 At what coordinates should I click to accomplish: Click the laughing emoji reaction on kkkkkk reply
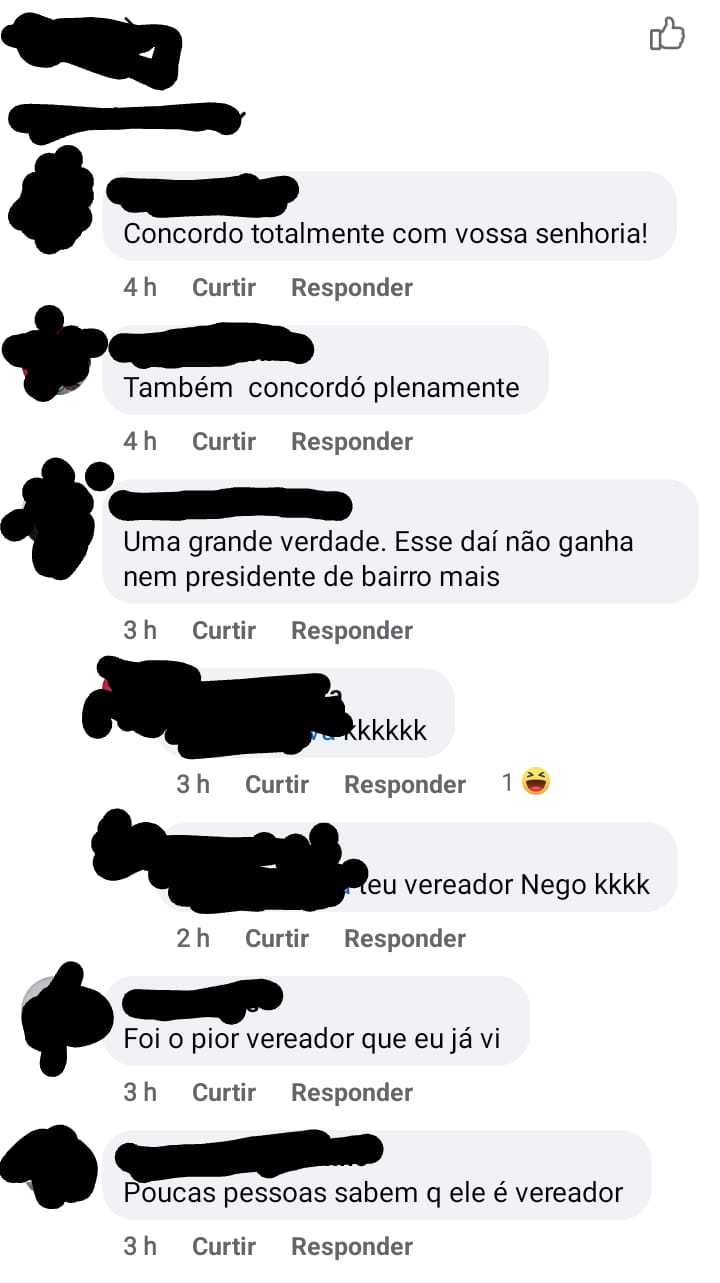pyautogui.click(x=536, y=782)
